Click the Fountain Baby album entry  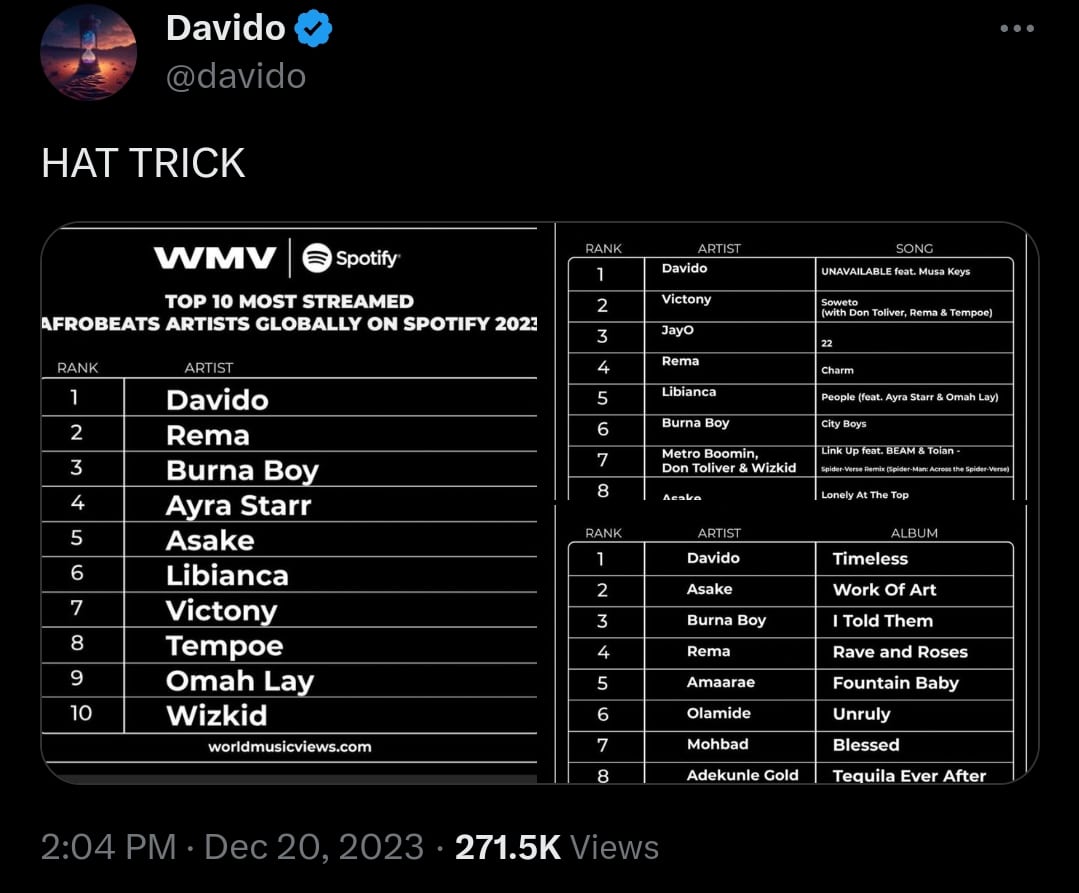point(895,683)
